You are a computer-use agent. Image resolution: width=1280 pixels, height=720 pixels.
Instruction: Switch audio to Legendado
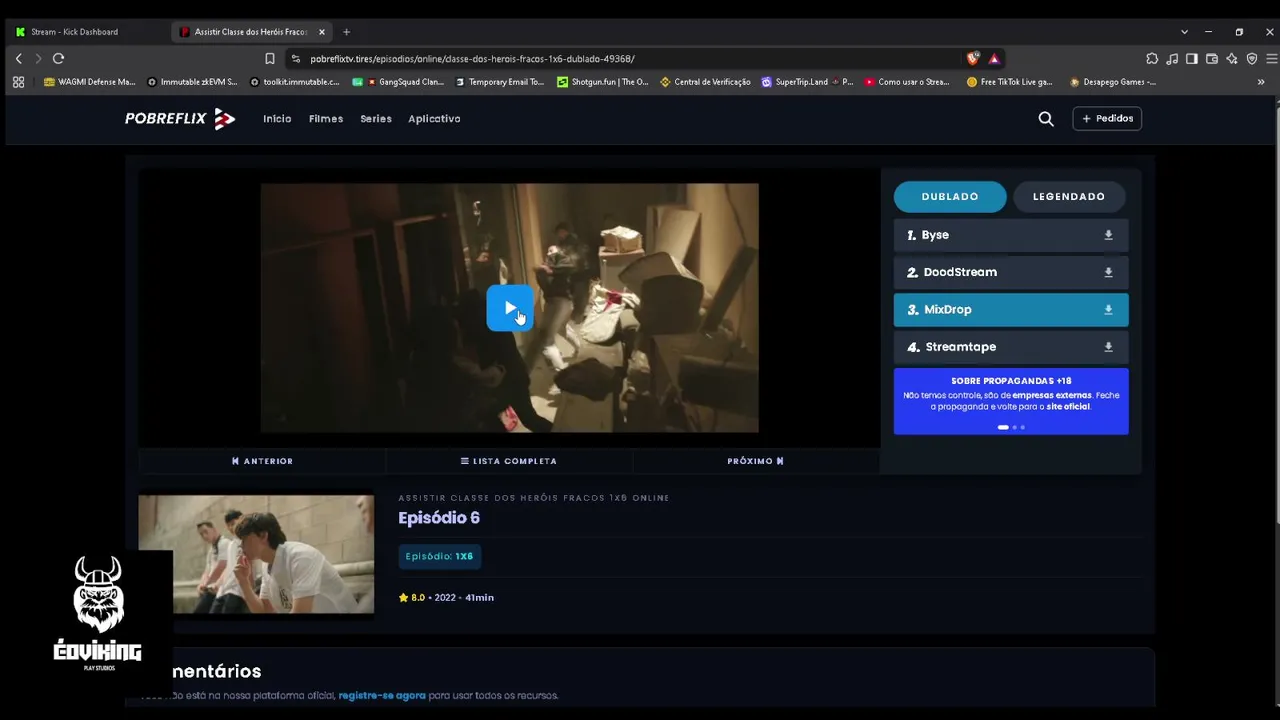coord(1069,197)
